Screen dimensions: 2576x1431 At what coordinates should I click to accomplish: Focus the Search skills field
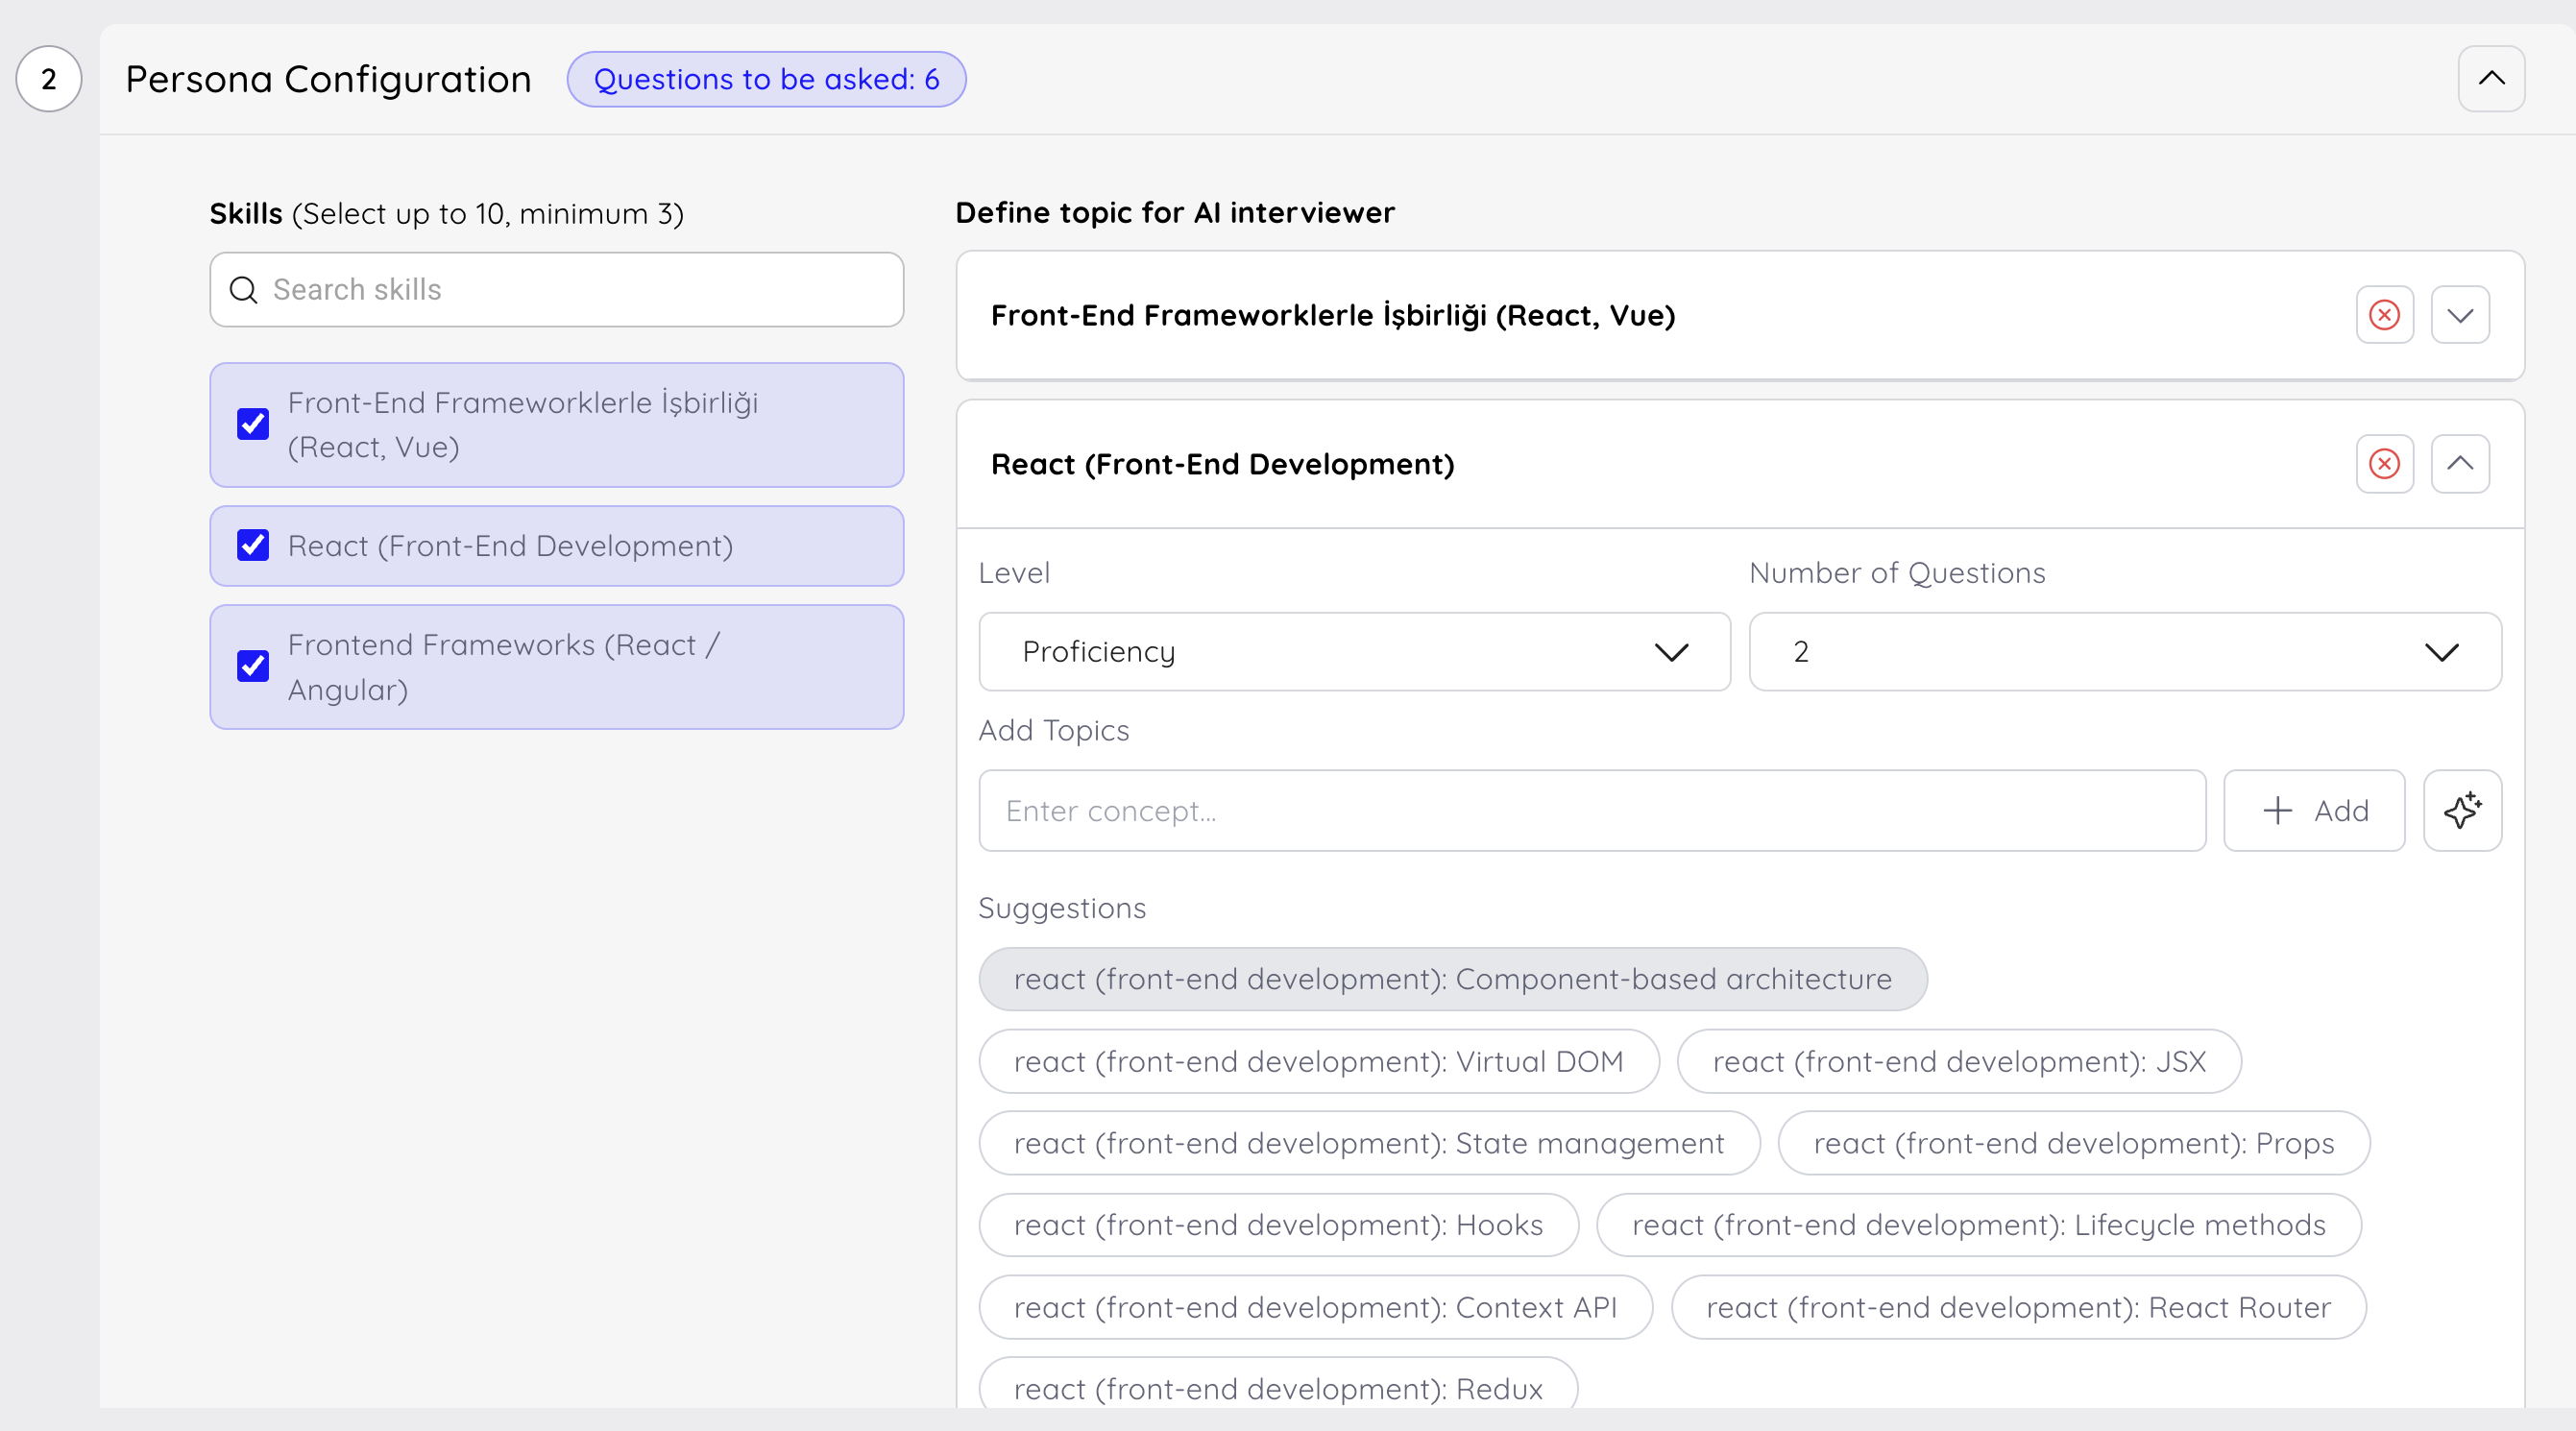click(557, 290)
